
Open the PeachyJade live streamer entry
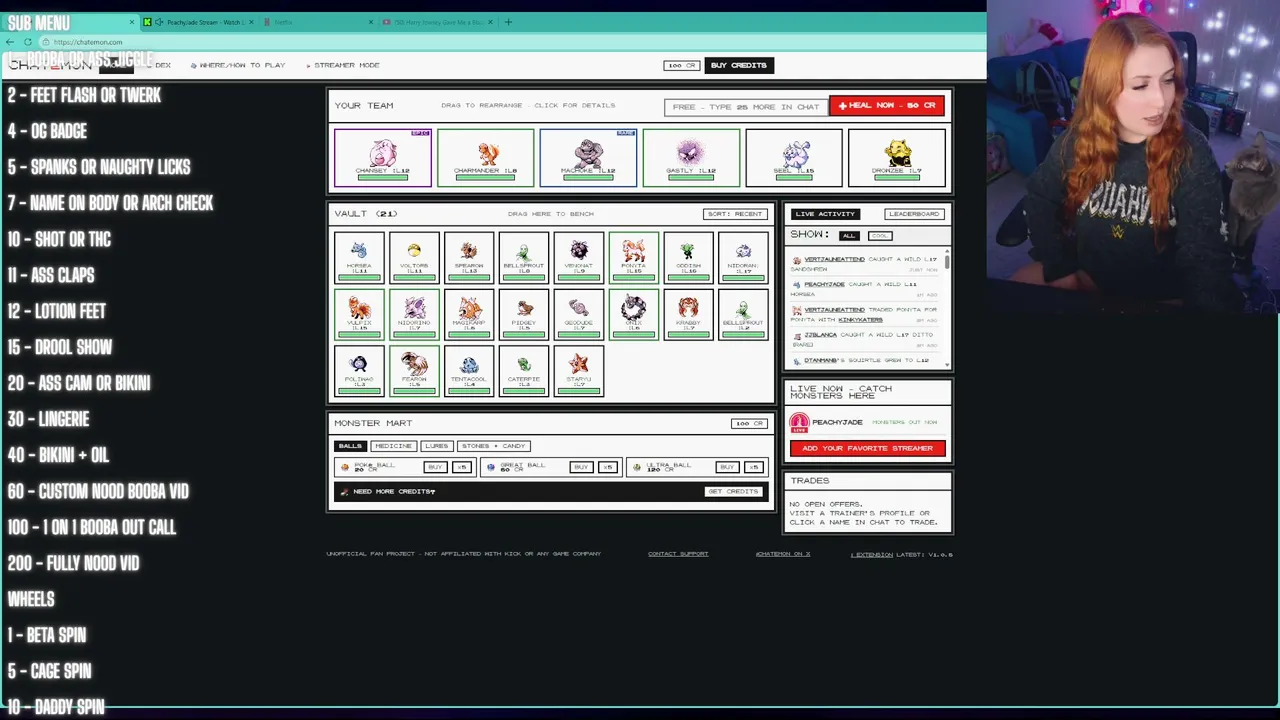coord(867,422)
